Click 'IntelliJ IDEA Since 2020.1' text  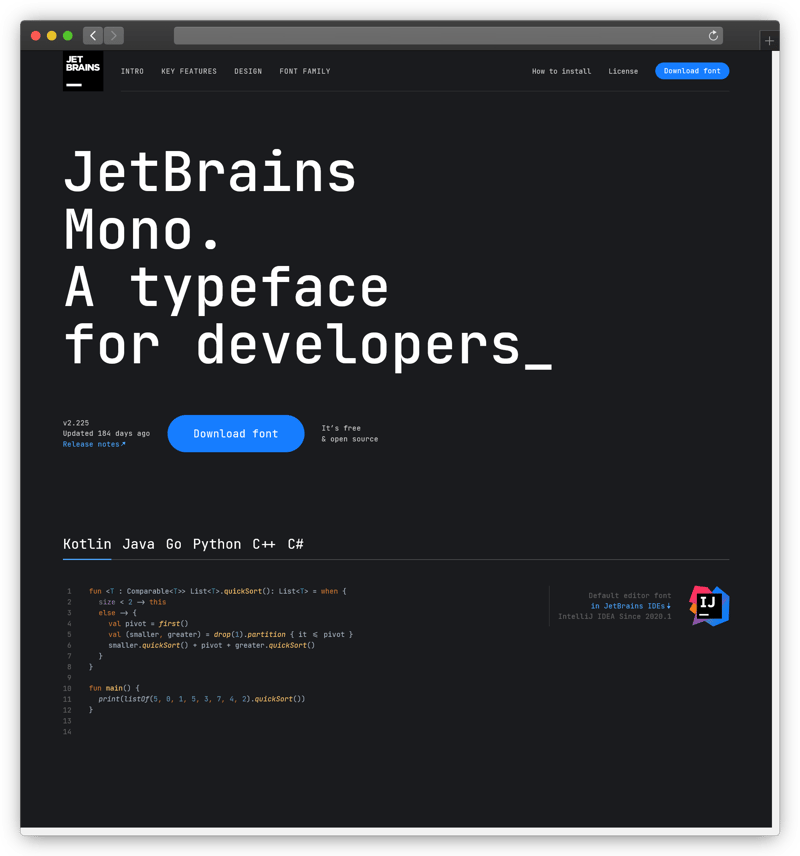pos(614,616)
